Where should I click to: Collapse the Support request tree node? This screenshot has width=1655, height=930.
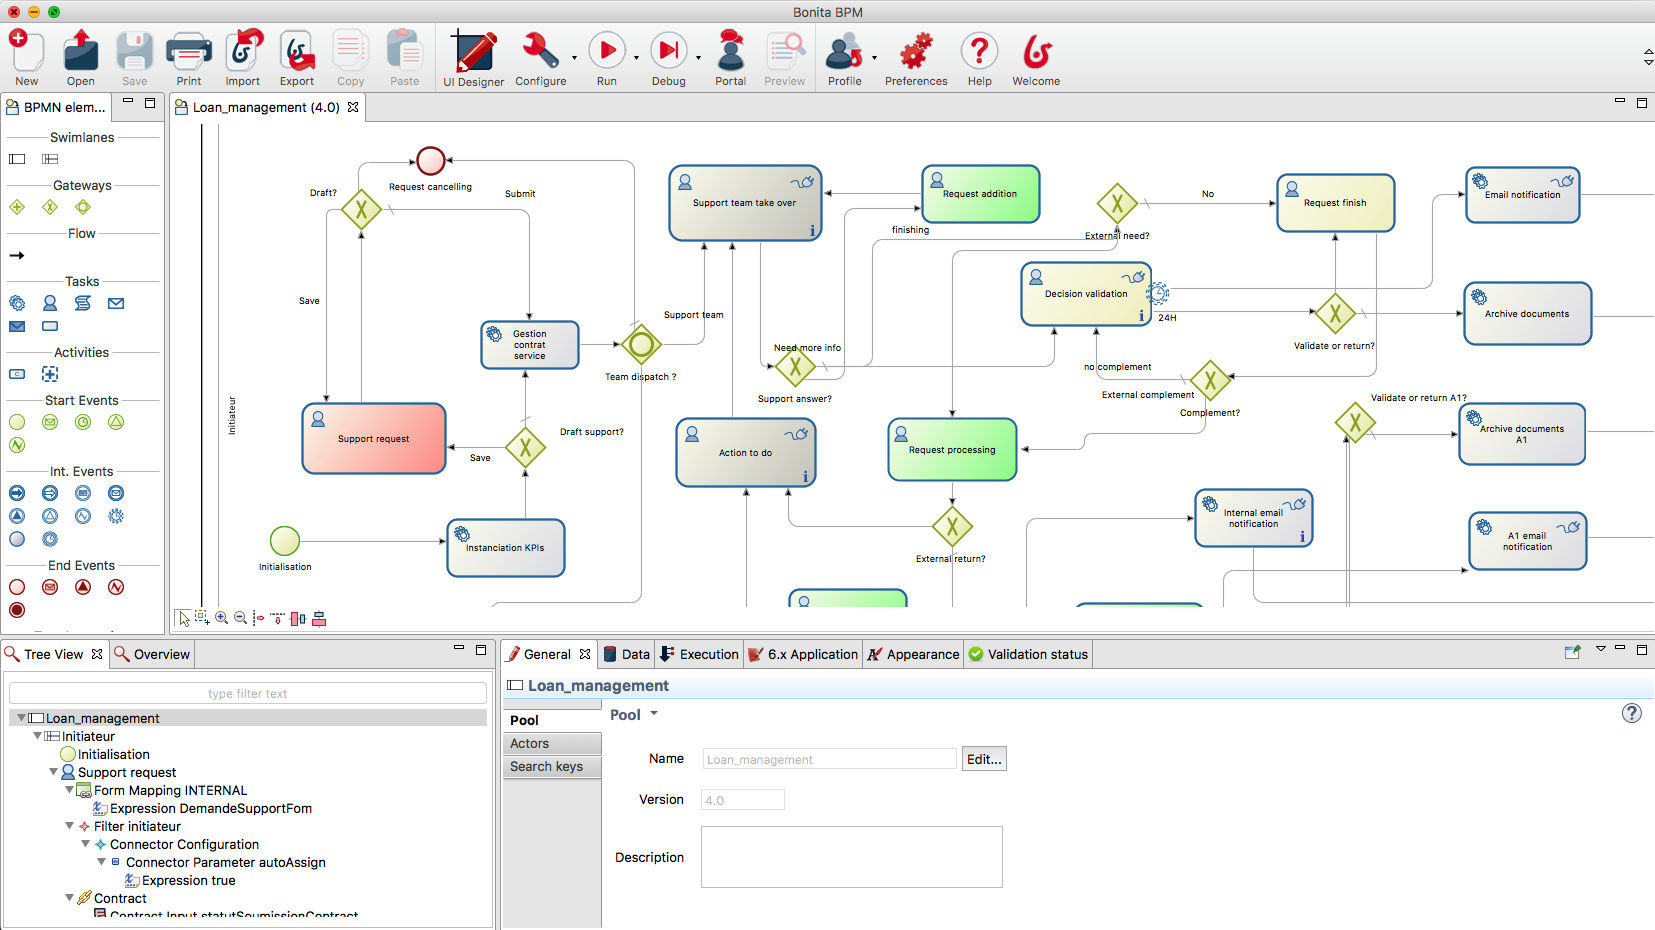point(54,772)
